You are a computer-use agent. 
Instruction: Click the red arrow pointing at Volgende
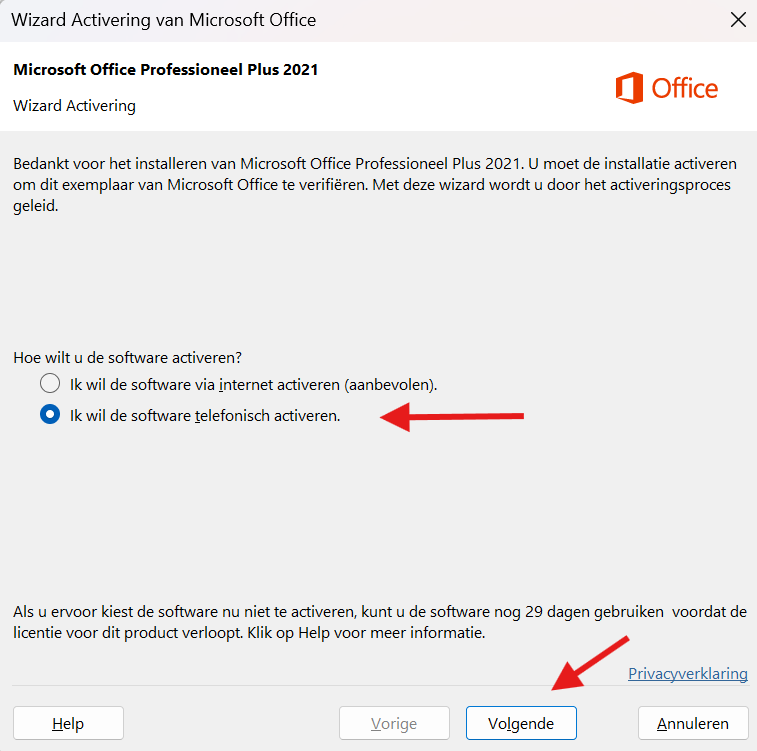[590, 662]
